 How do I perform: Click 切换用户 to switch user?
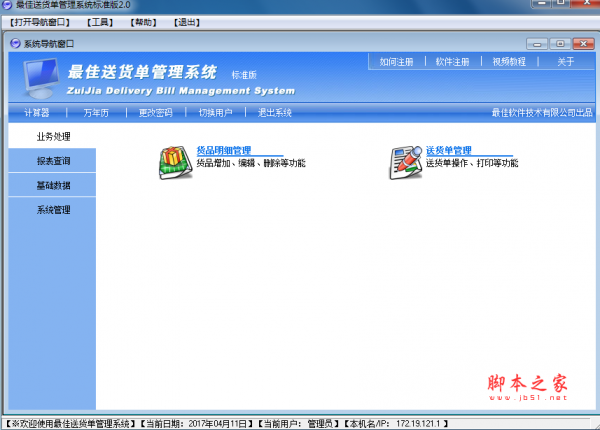click(x=215, y=112)
